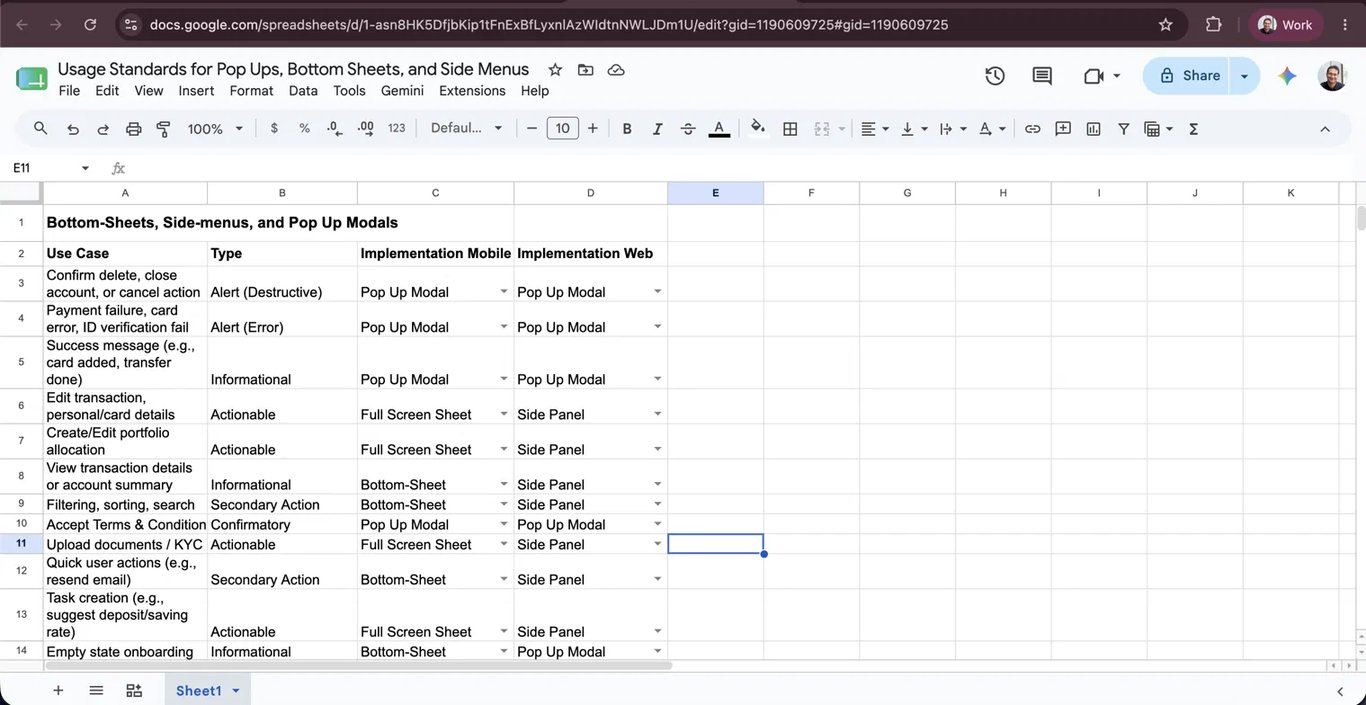1366x705 pixels.
Task: Insert a link
Action: click(1033, 128)
